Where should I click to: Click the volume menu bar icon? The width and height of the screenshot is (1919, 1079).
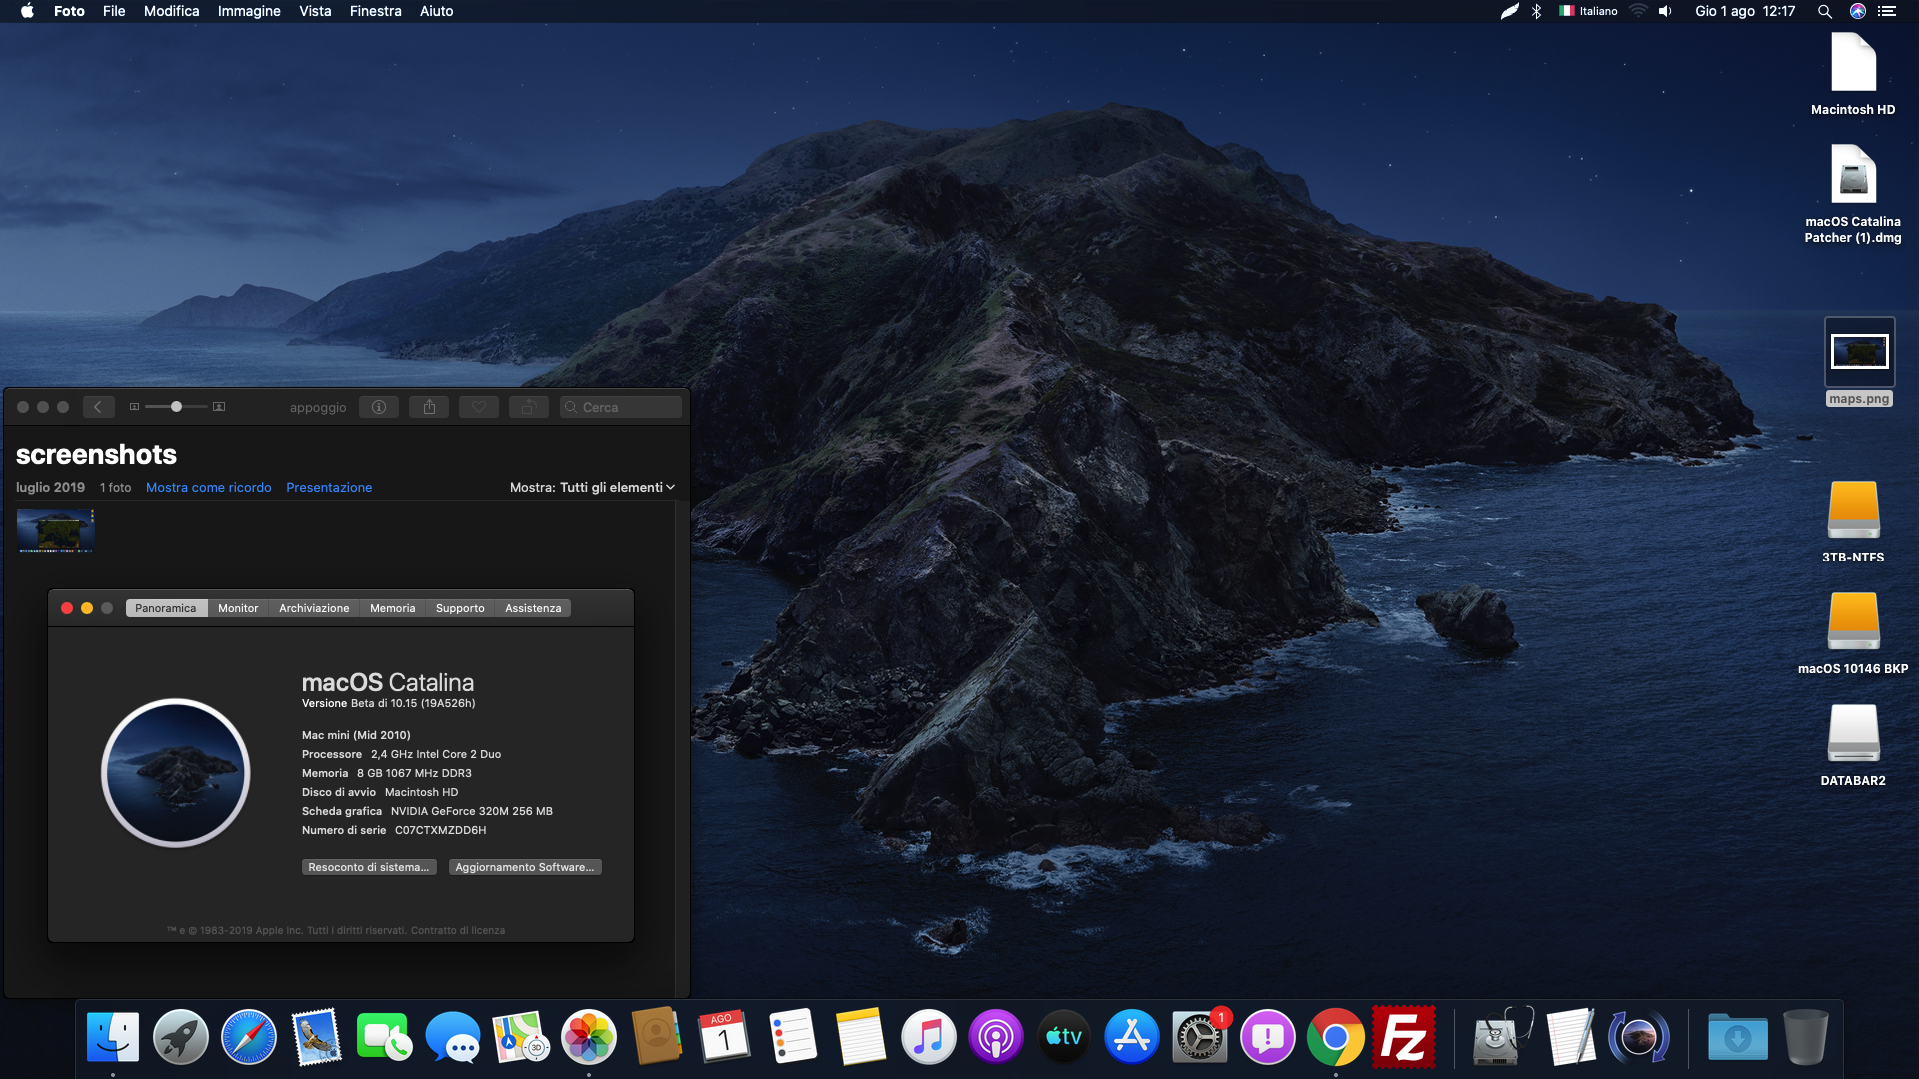(1665, 11)
